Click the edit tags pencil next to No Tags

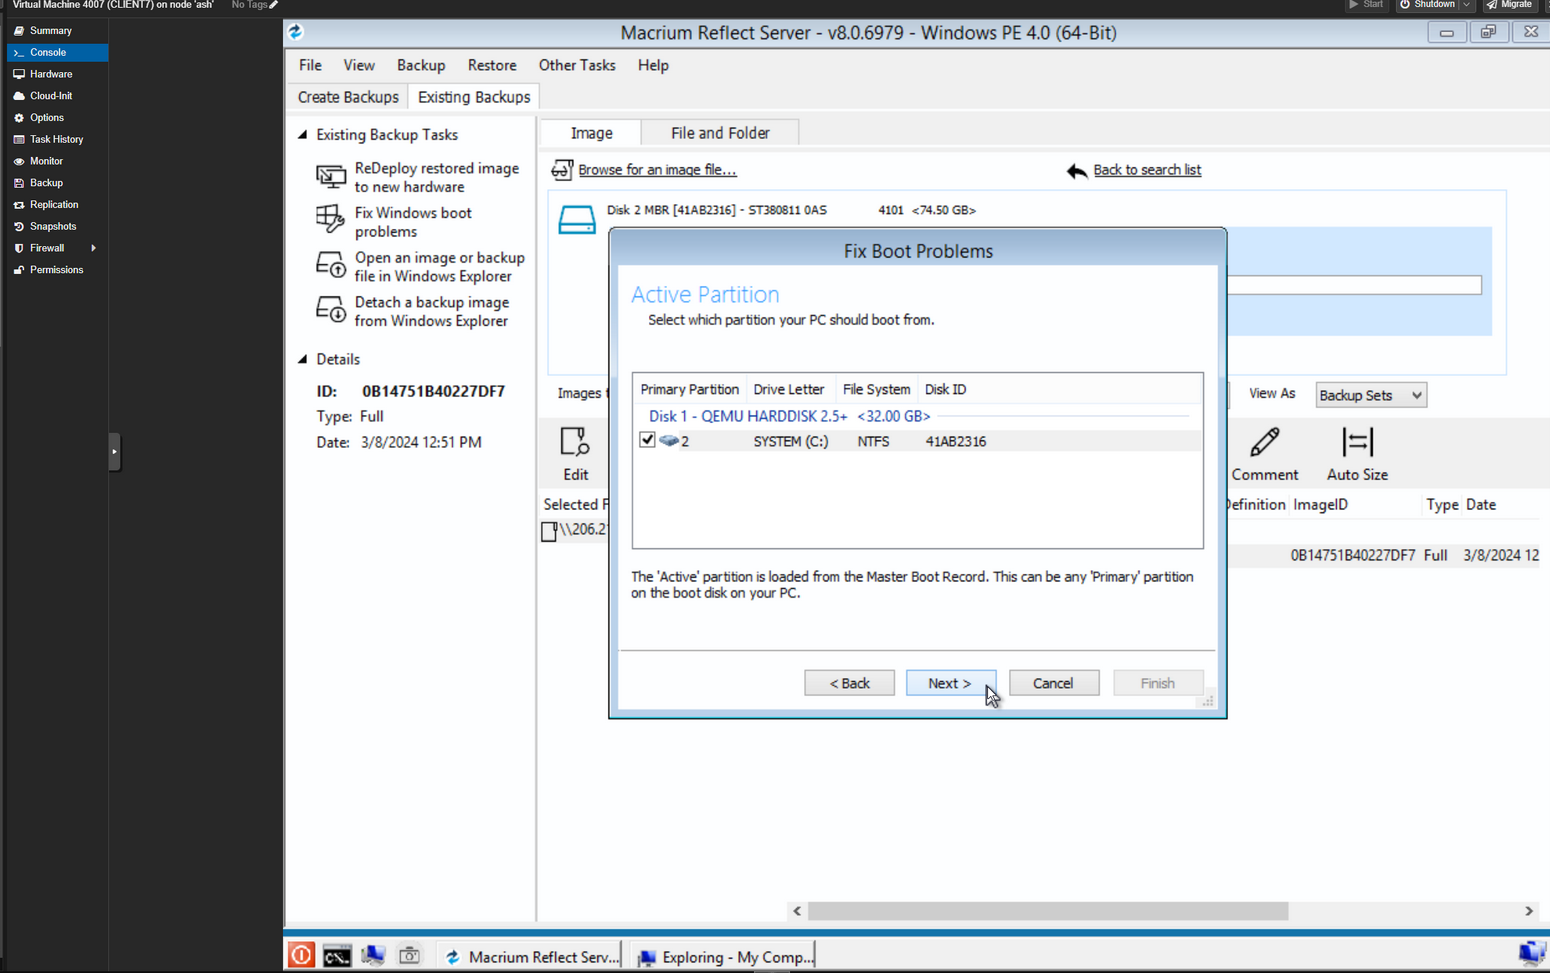(274, 5)
